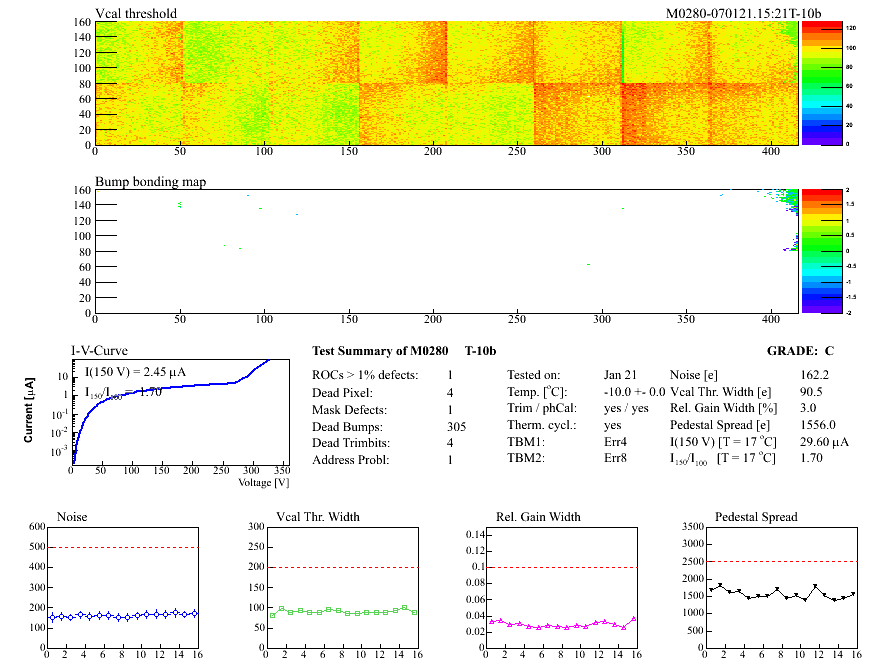Click the Dead Bumps value 305

coord(457,427)
